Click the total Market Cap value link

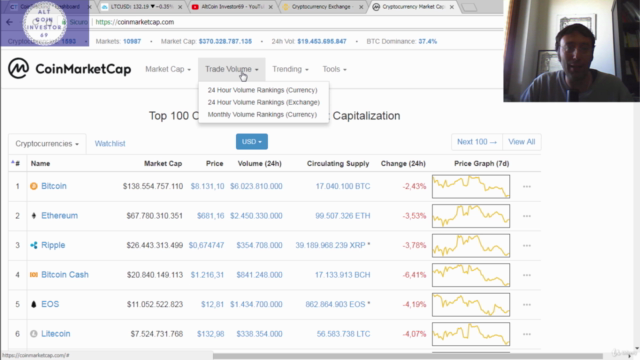click(x=225, y=41)
